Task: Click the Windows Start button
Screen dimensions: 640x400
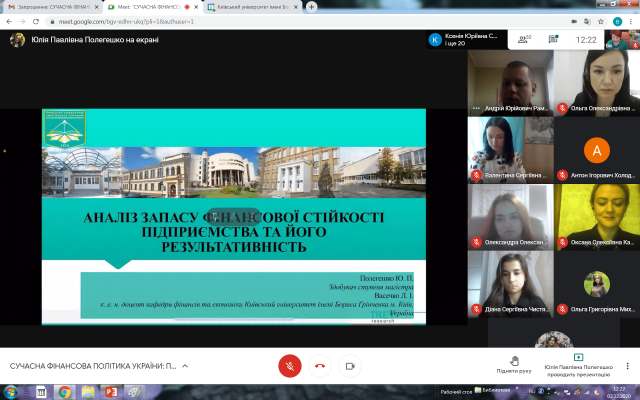Action: pos(8,392)
